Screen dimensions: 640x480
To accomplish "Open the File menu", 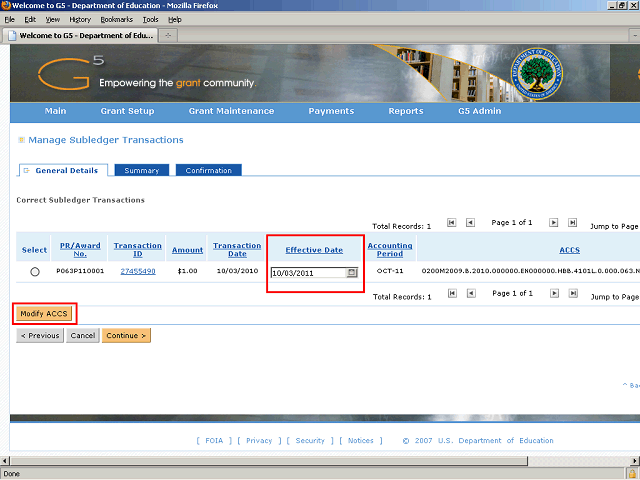I will coord(9,20).
